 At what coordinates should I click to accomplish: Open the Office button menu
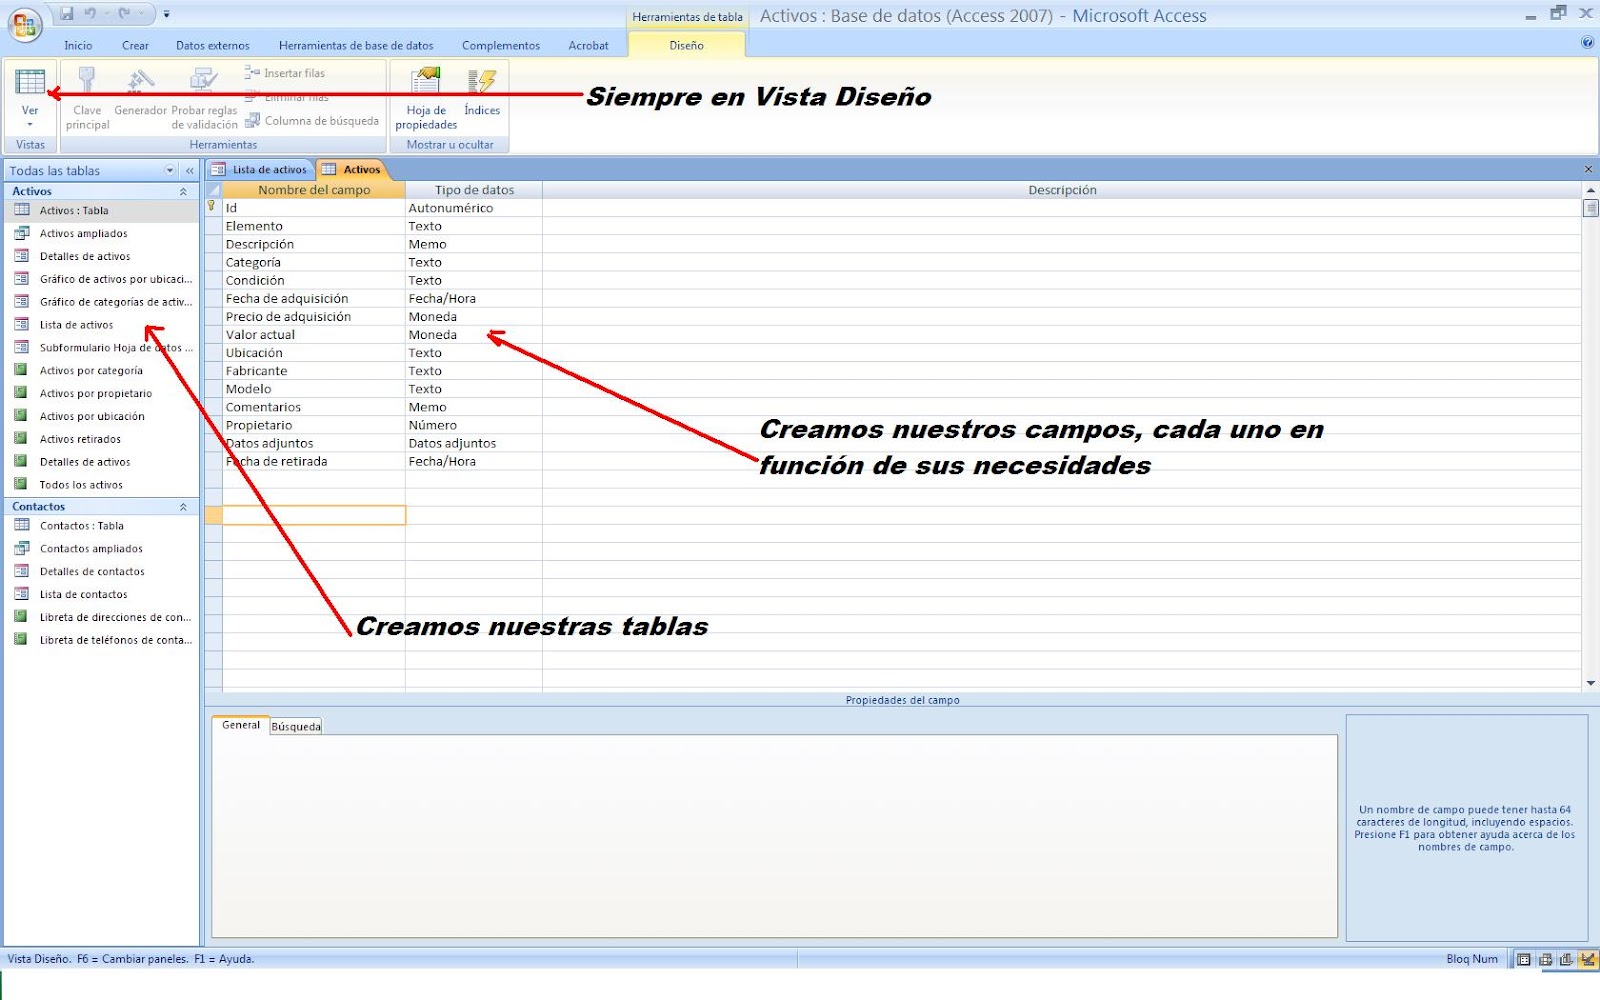click(x=21, y=24)
